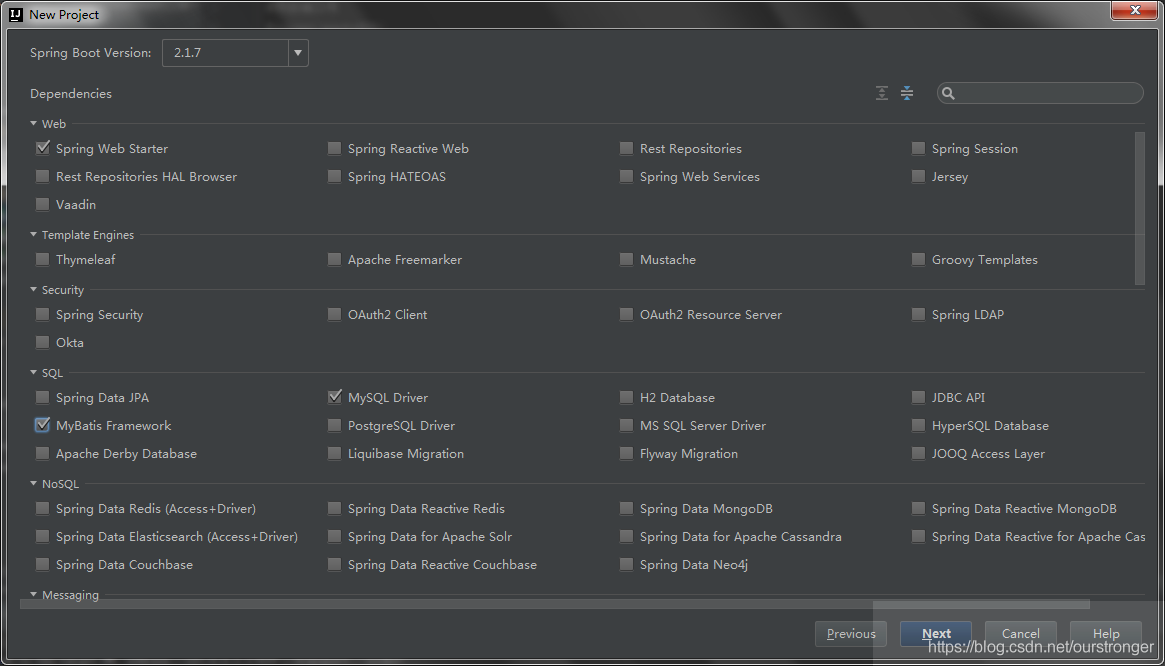Open the Spring Boot Version dropdown
Screen dimensions: 1165x666
point(298,53)
